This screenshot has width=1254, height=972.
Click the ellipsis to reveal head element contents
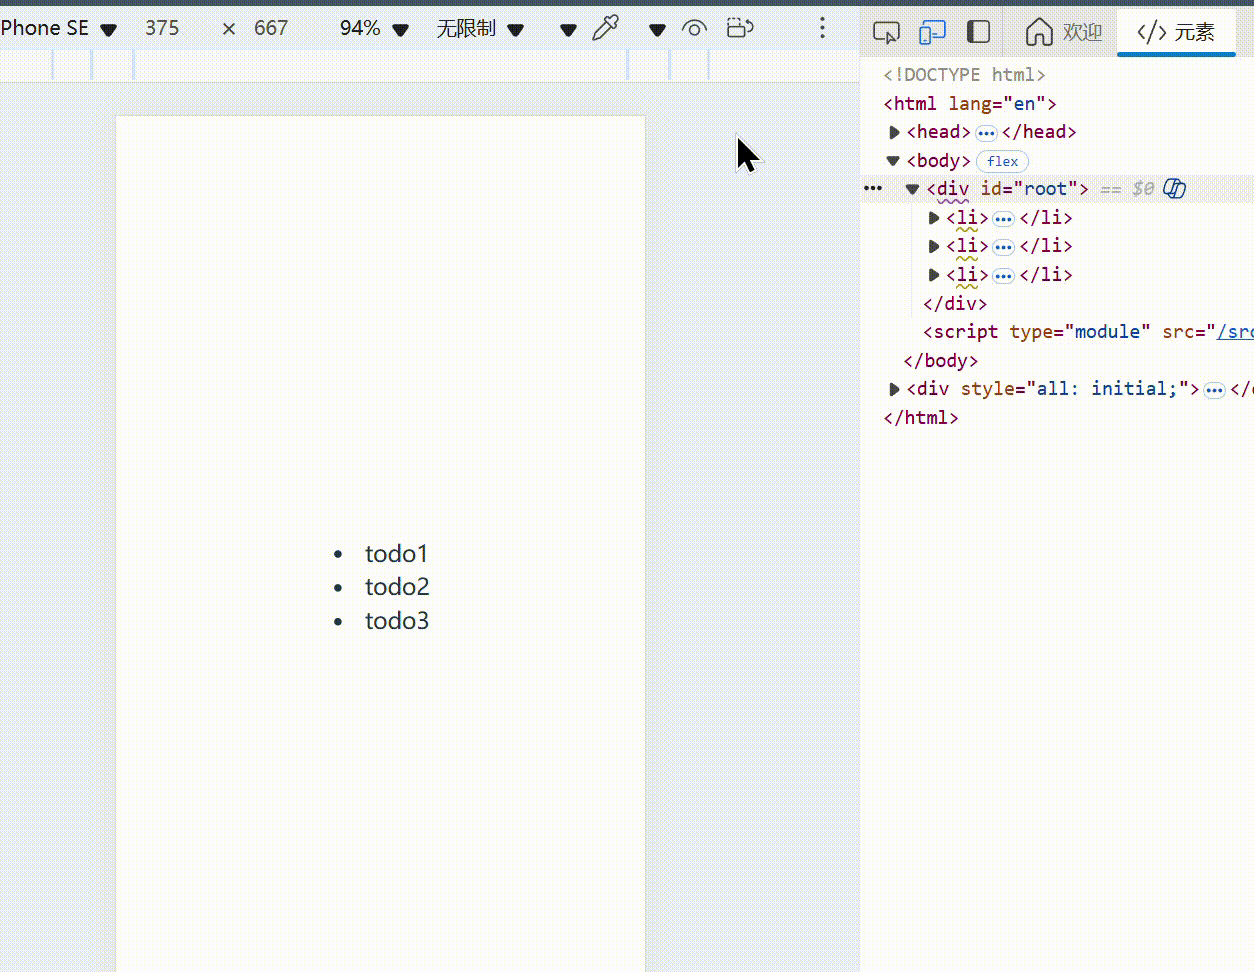tap(986, 131)
